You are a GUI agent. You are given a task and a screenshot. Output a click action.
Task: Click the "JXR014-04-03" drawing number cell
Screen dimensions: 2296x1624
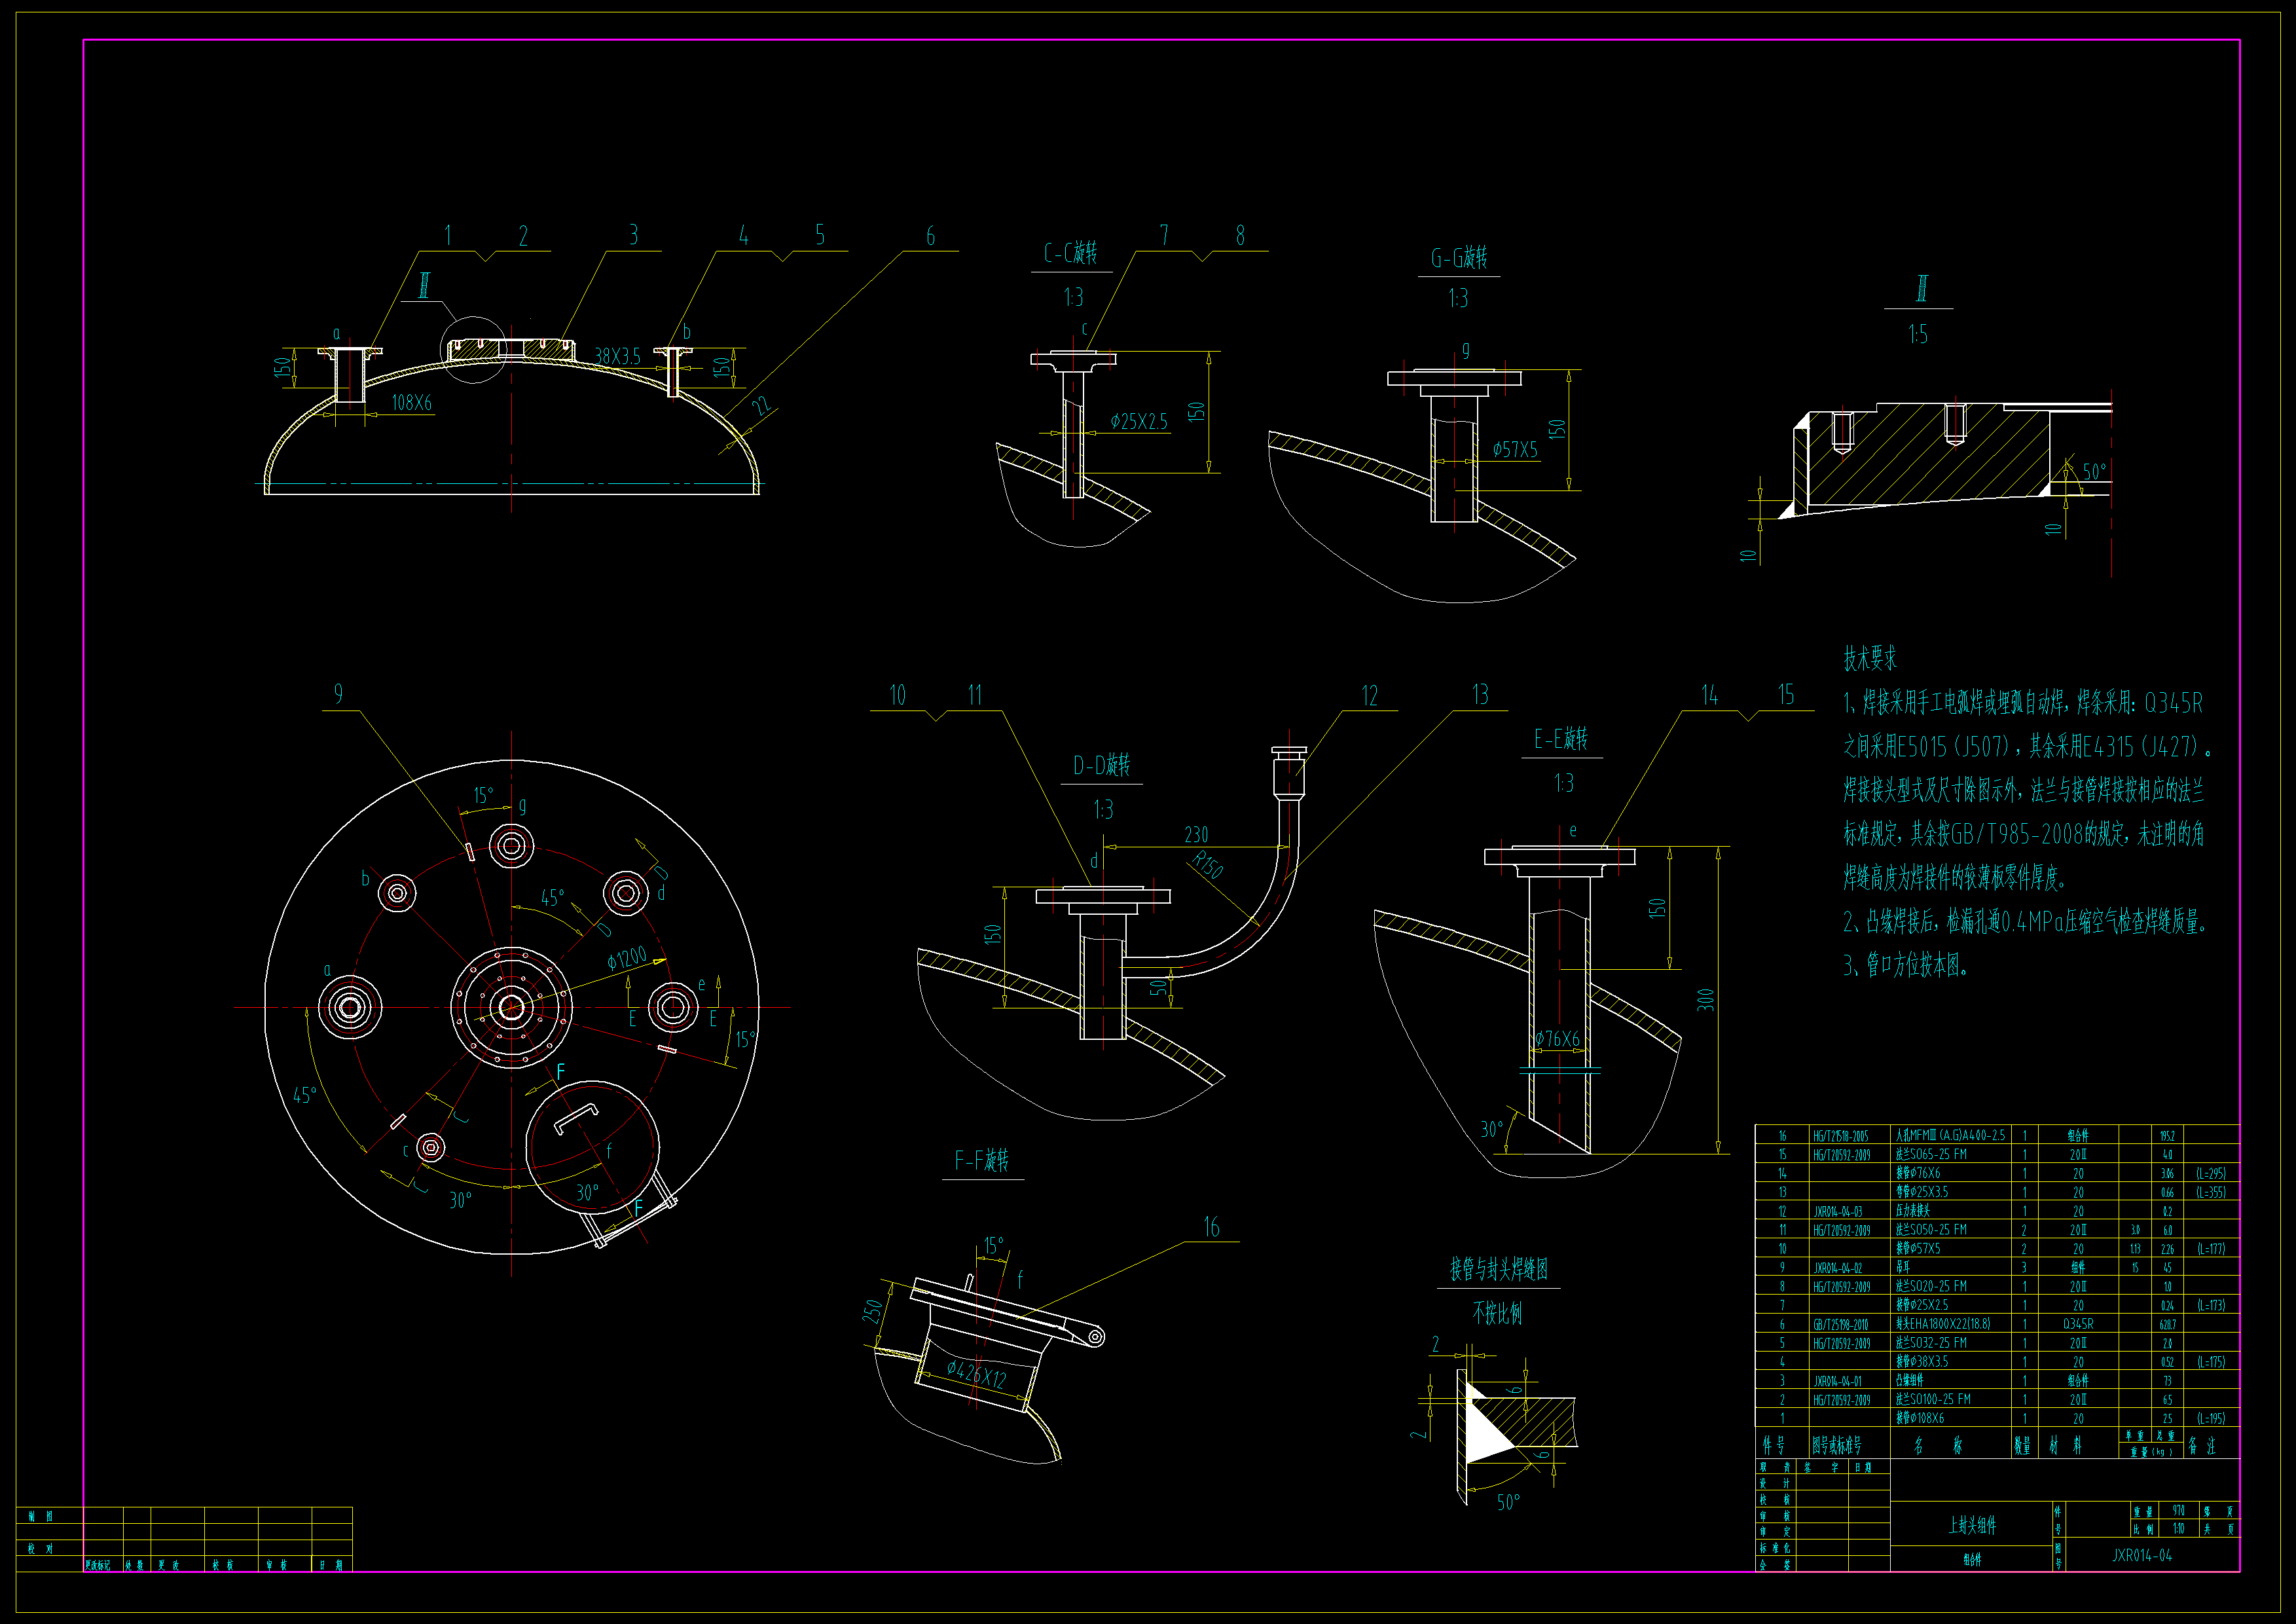pos(1838,1211)
